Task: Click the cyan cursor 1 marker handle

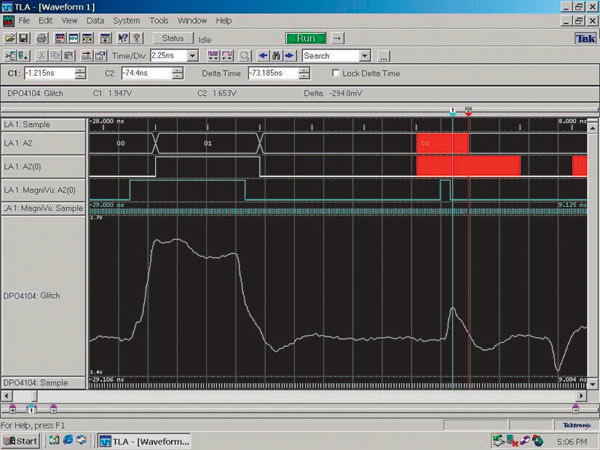Action: [453, 111]
